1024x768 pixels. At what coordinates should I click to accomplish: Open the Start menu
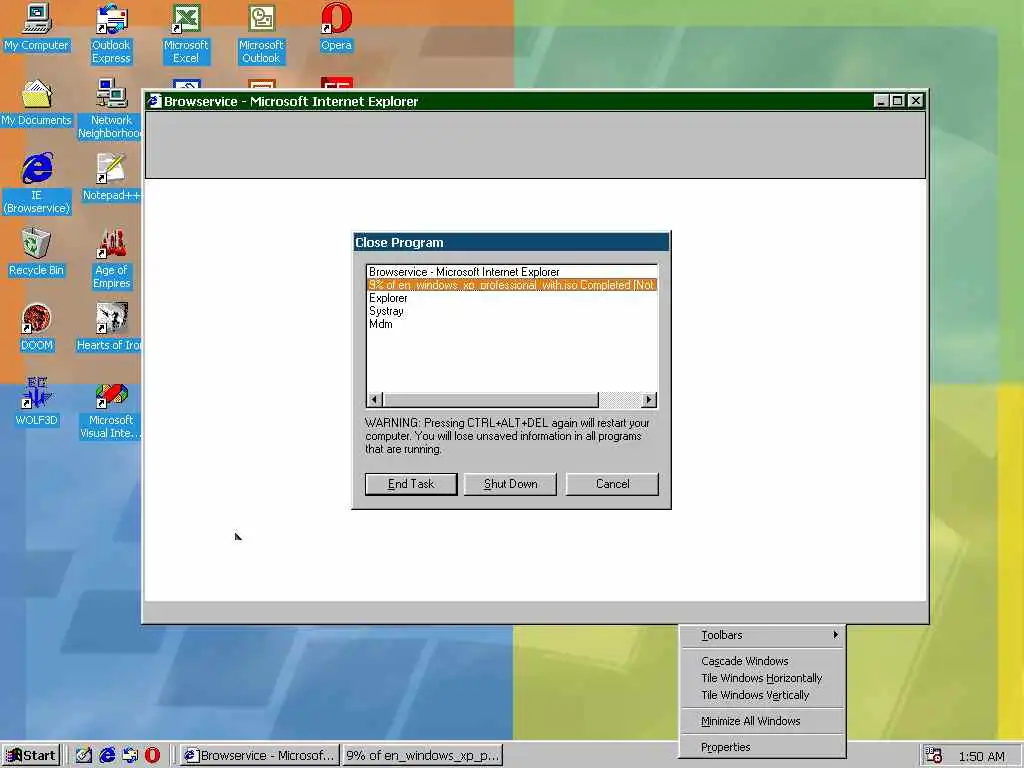[31, 756]
